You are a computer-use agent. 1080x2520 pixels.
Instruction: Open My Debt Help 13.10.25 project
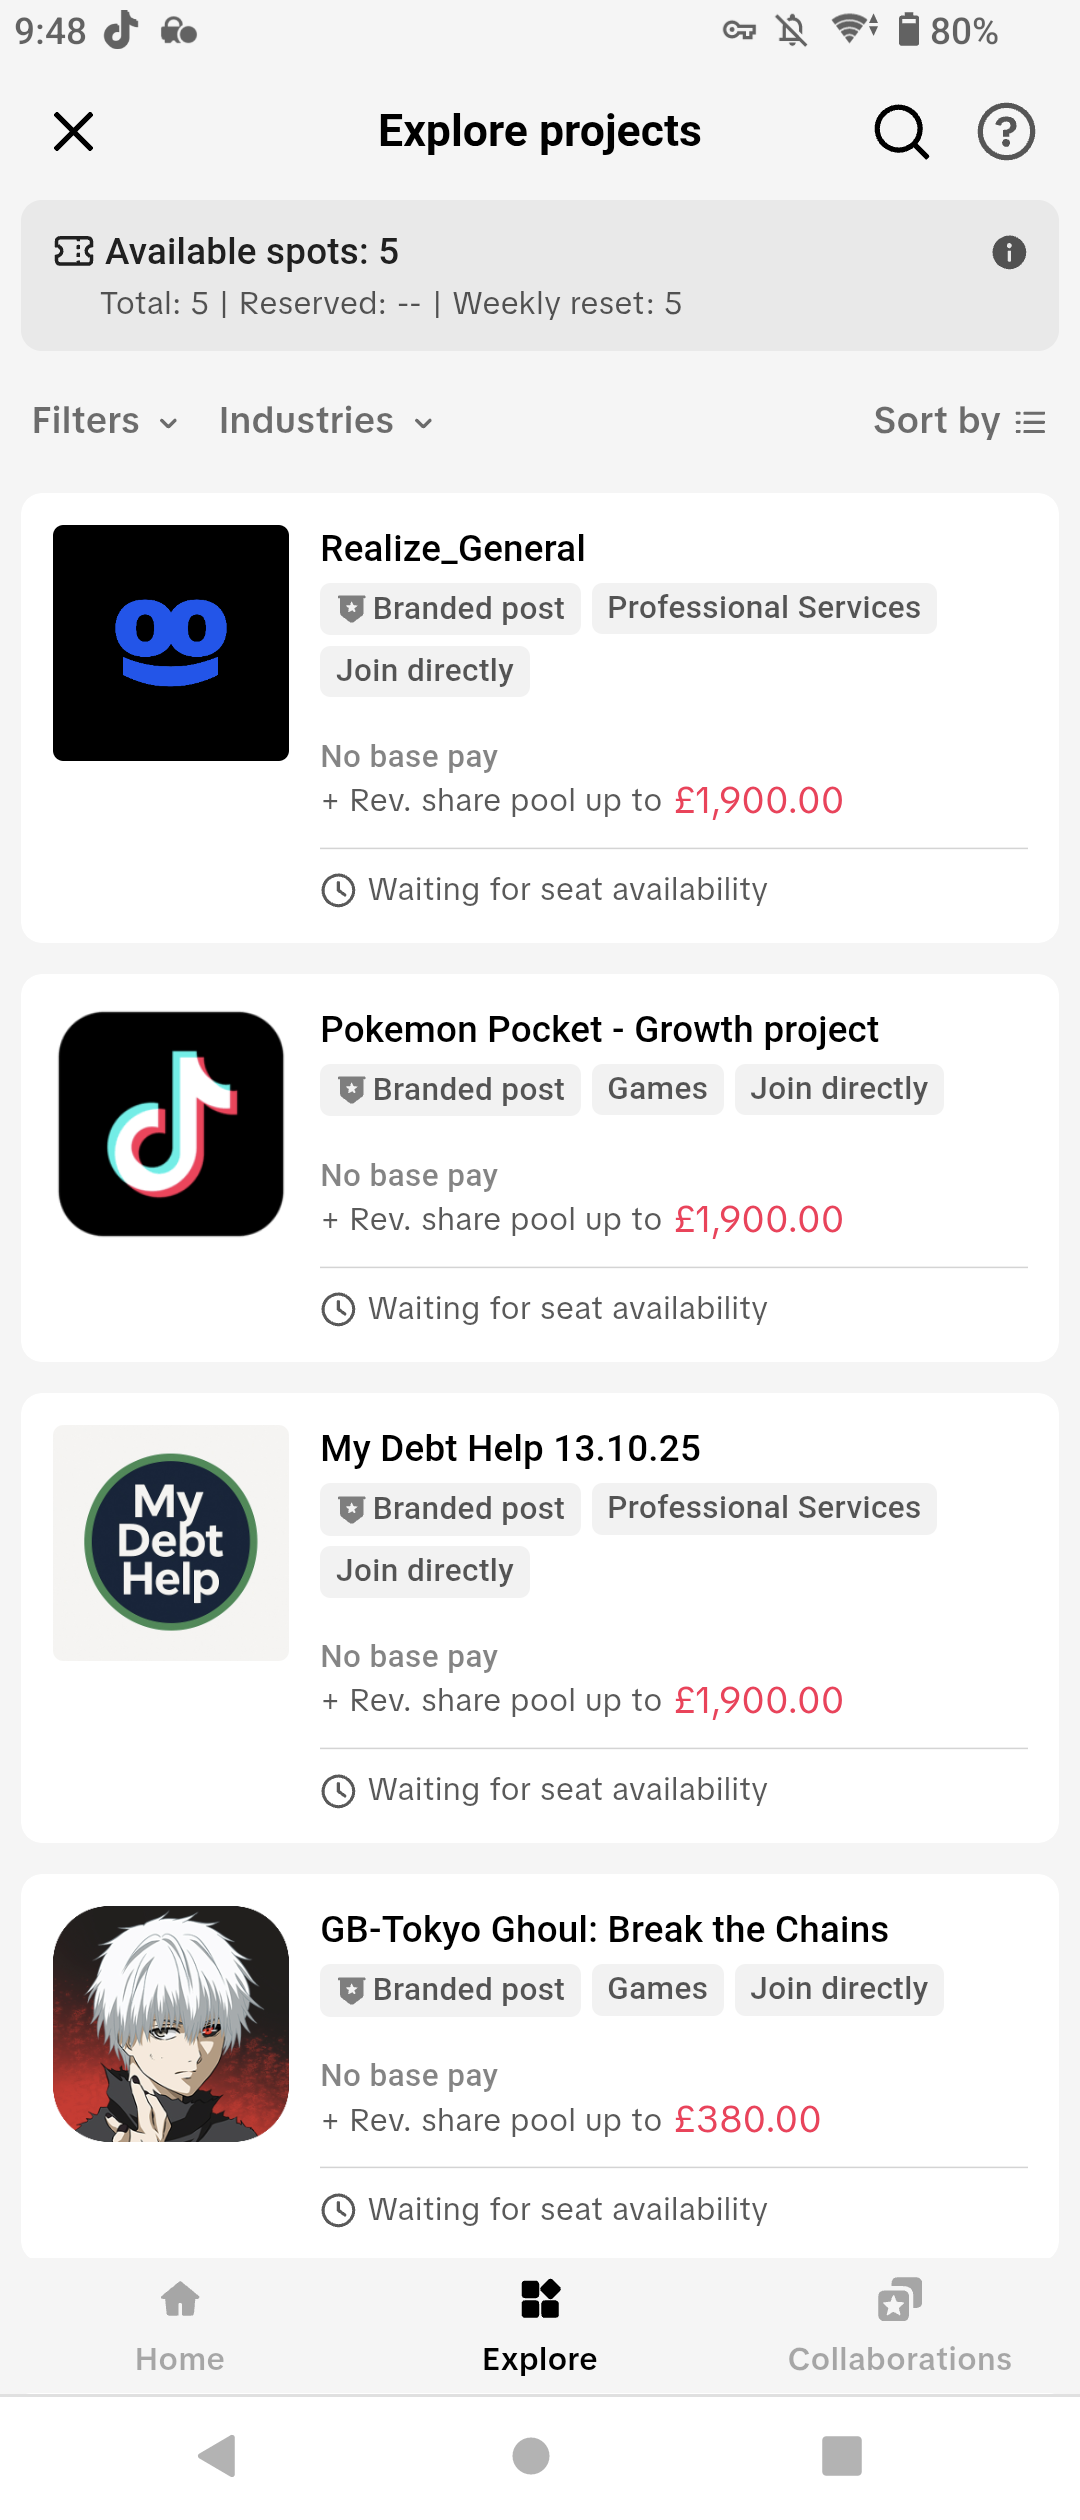click(510, 1448)
